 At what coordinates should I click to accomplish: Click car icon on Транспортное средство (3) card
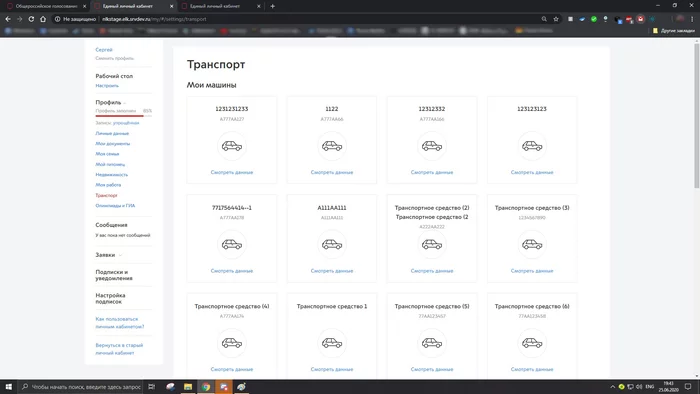532,245
